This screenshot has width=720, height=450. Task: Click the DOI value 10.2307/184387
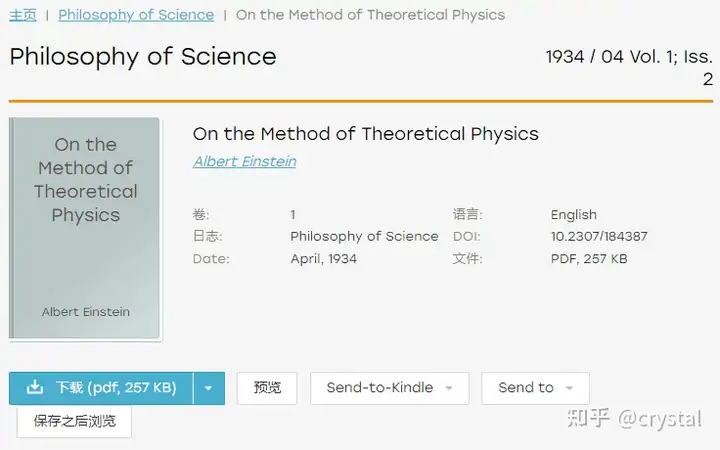[x=599, y=236]
